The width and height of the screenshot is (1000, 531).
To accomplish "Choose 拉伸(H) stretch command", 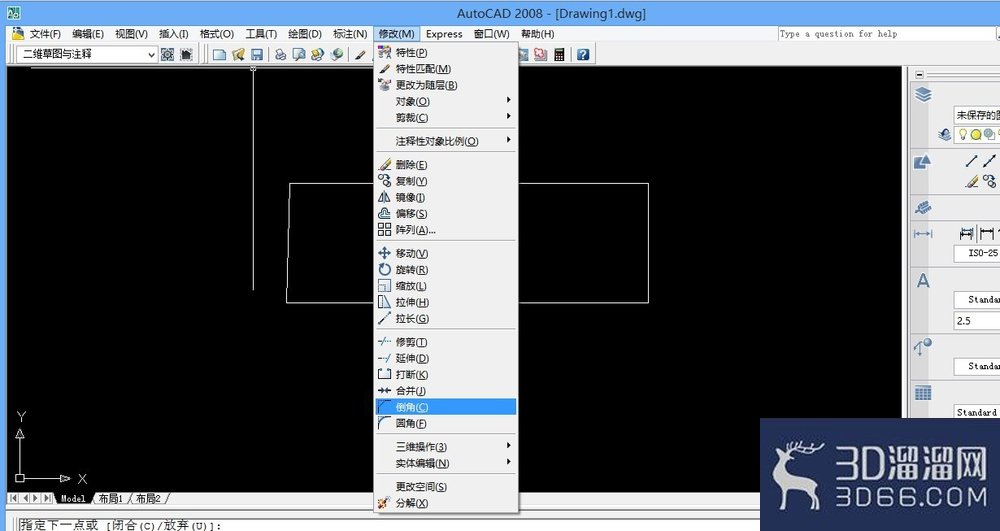I will coord(446,302).
